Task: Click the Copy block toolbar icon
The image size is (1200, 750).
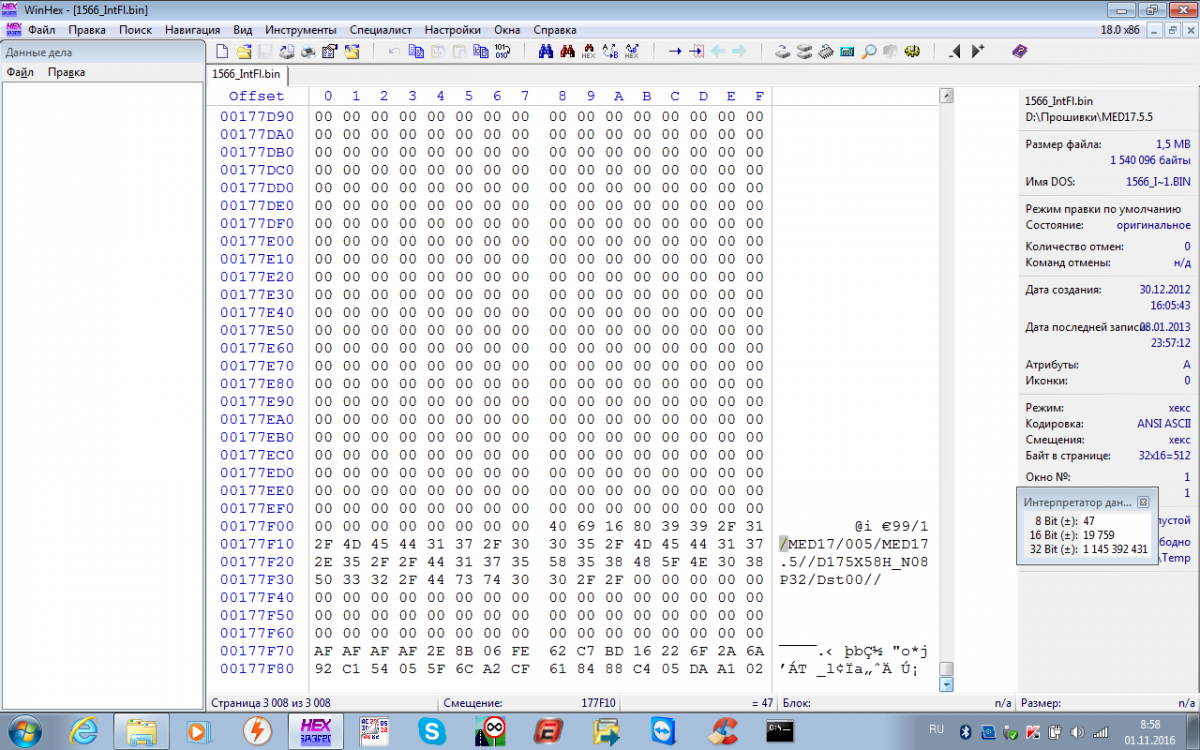Action: point(416,51)
